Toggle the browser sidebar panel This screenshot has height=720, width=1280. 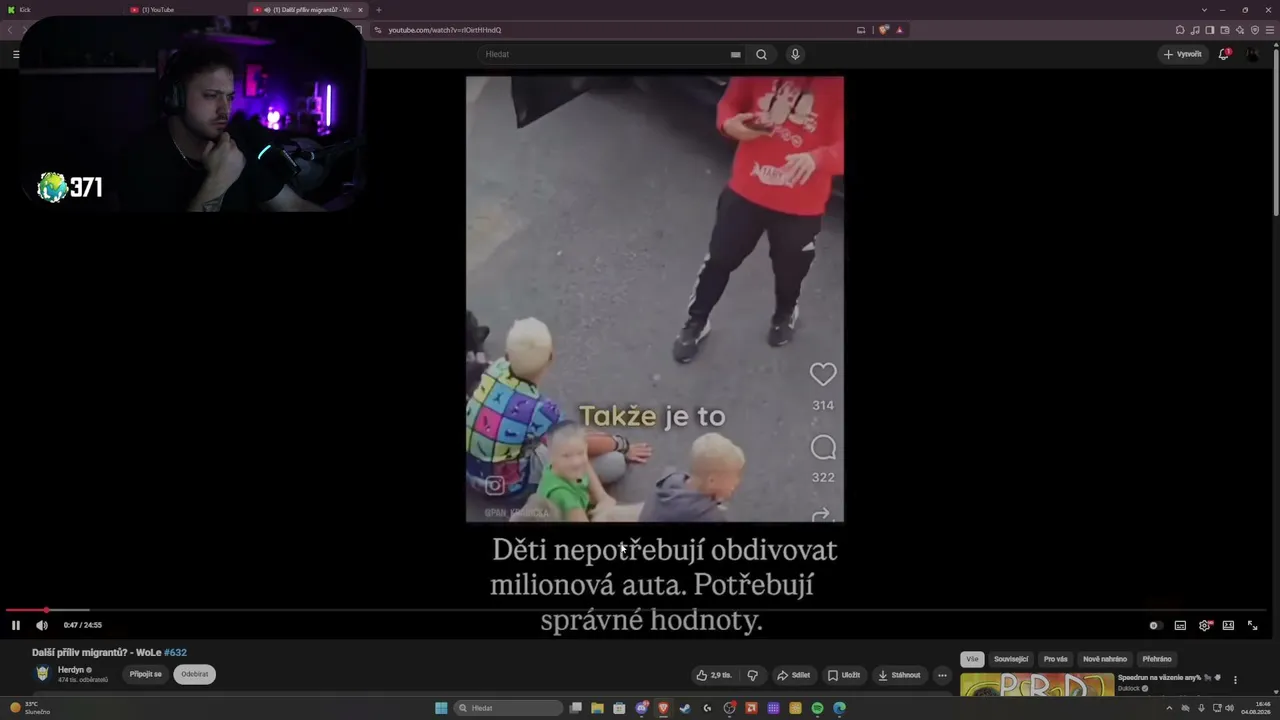(x=1210, y=30)
